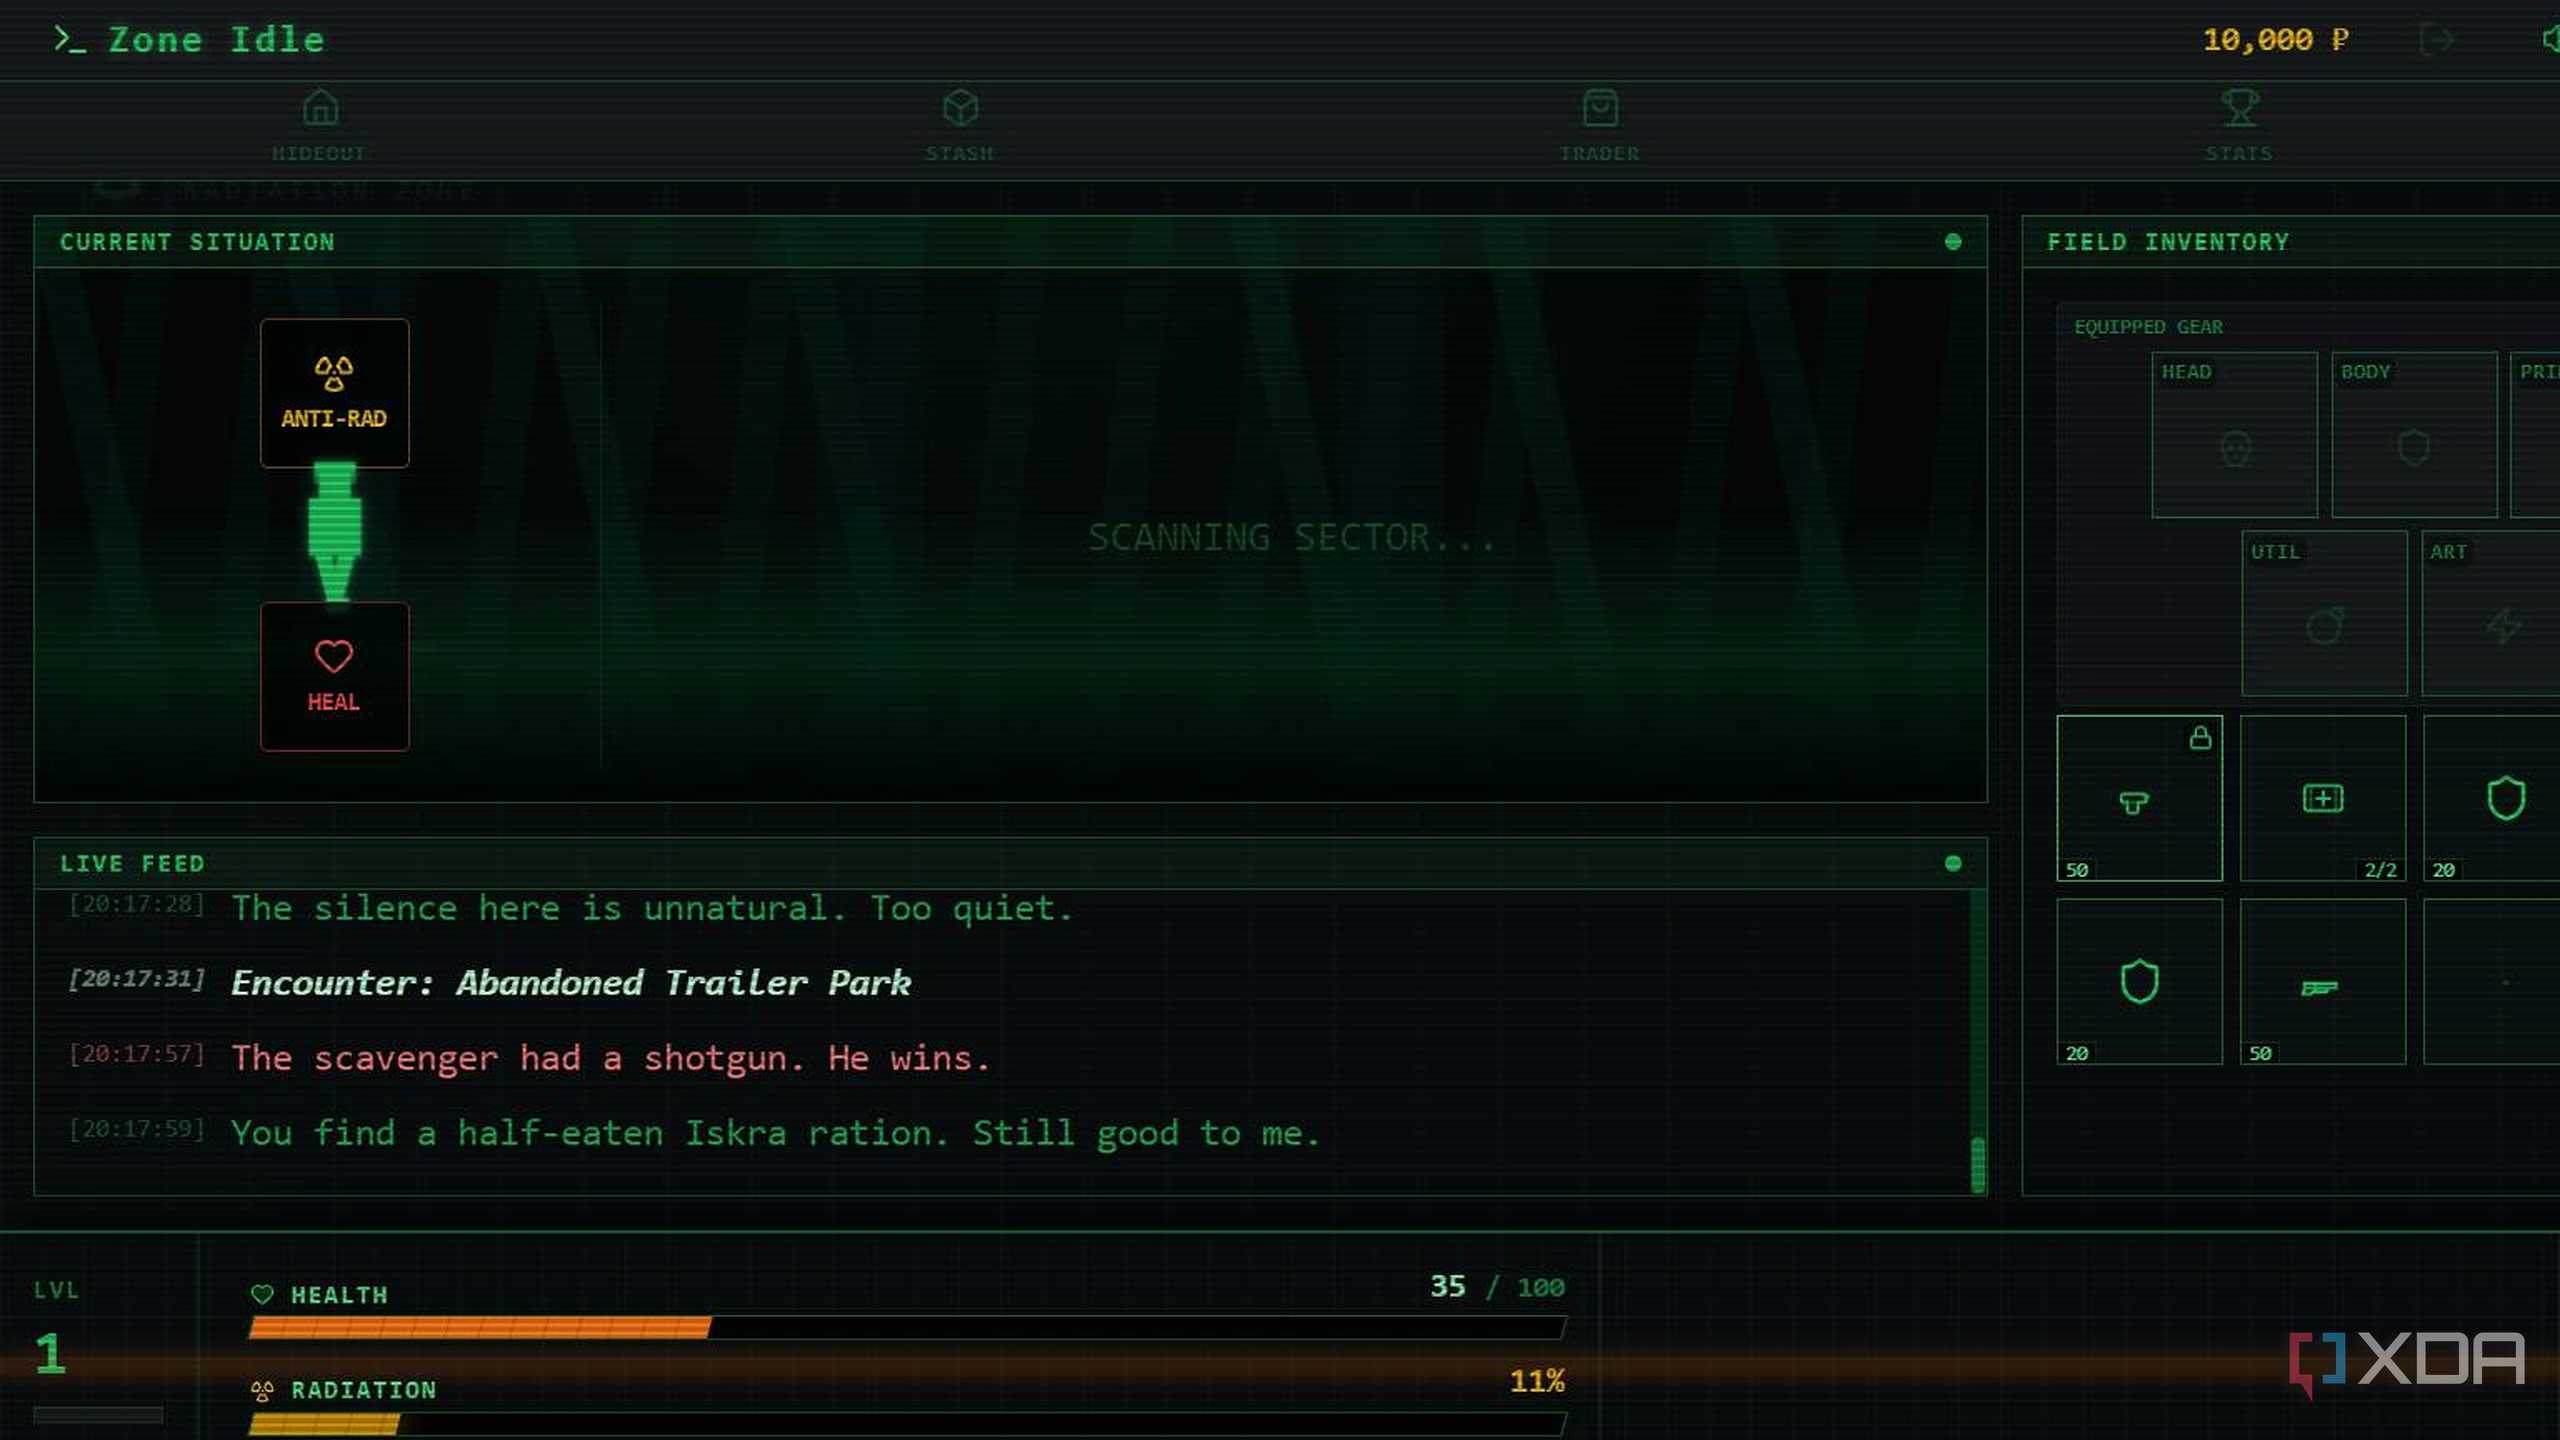Use the Anti-Rad button

point(334,393)
